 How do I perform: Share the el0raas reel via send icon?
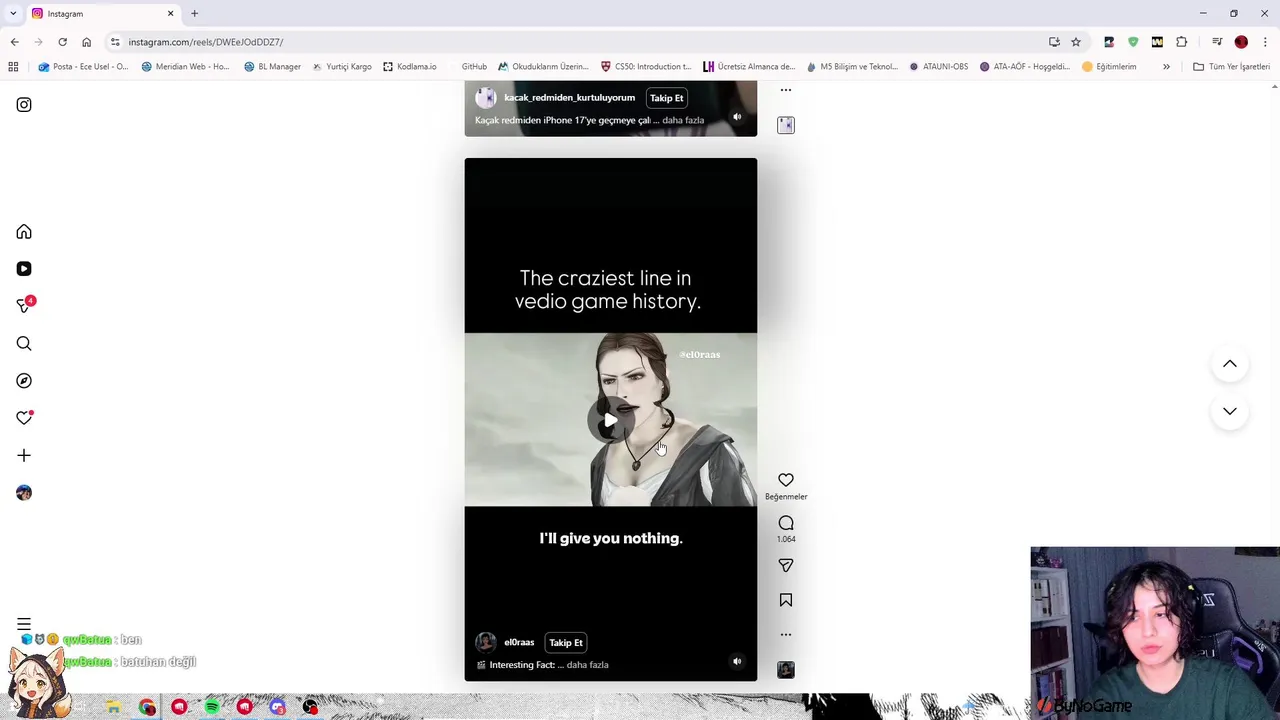[786, 566]
